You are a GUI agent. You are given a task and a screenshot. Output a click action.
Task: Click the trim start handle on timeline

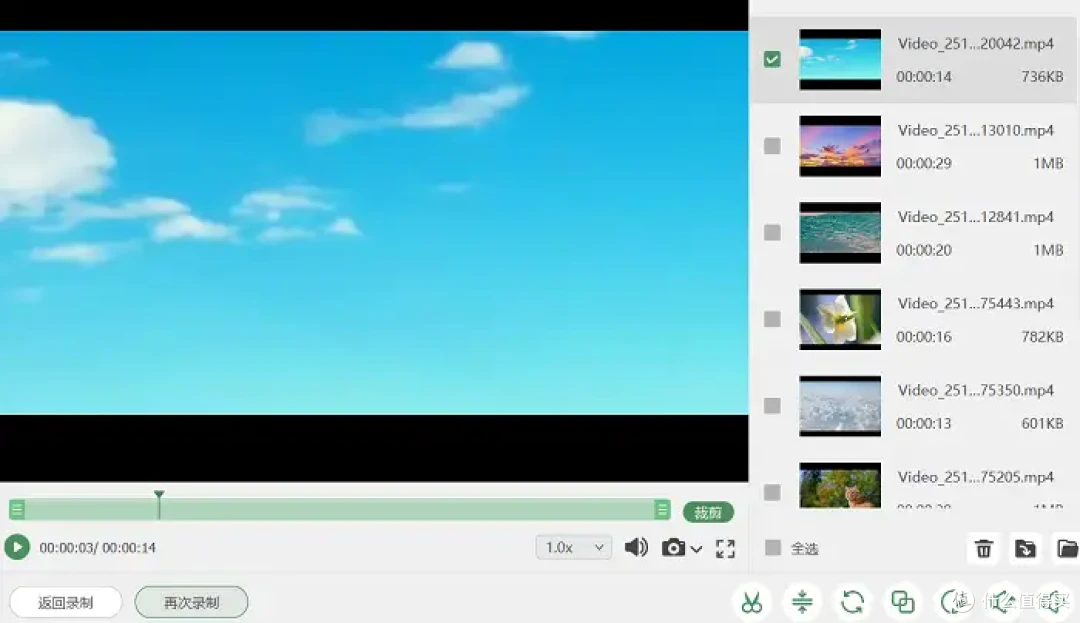coord(17,509)
